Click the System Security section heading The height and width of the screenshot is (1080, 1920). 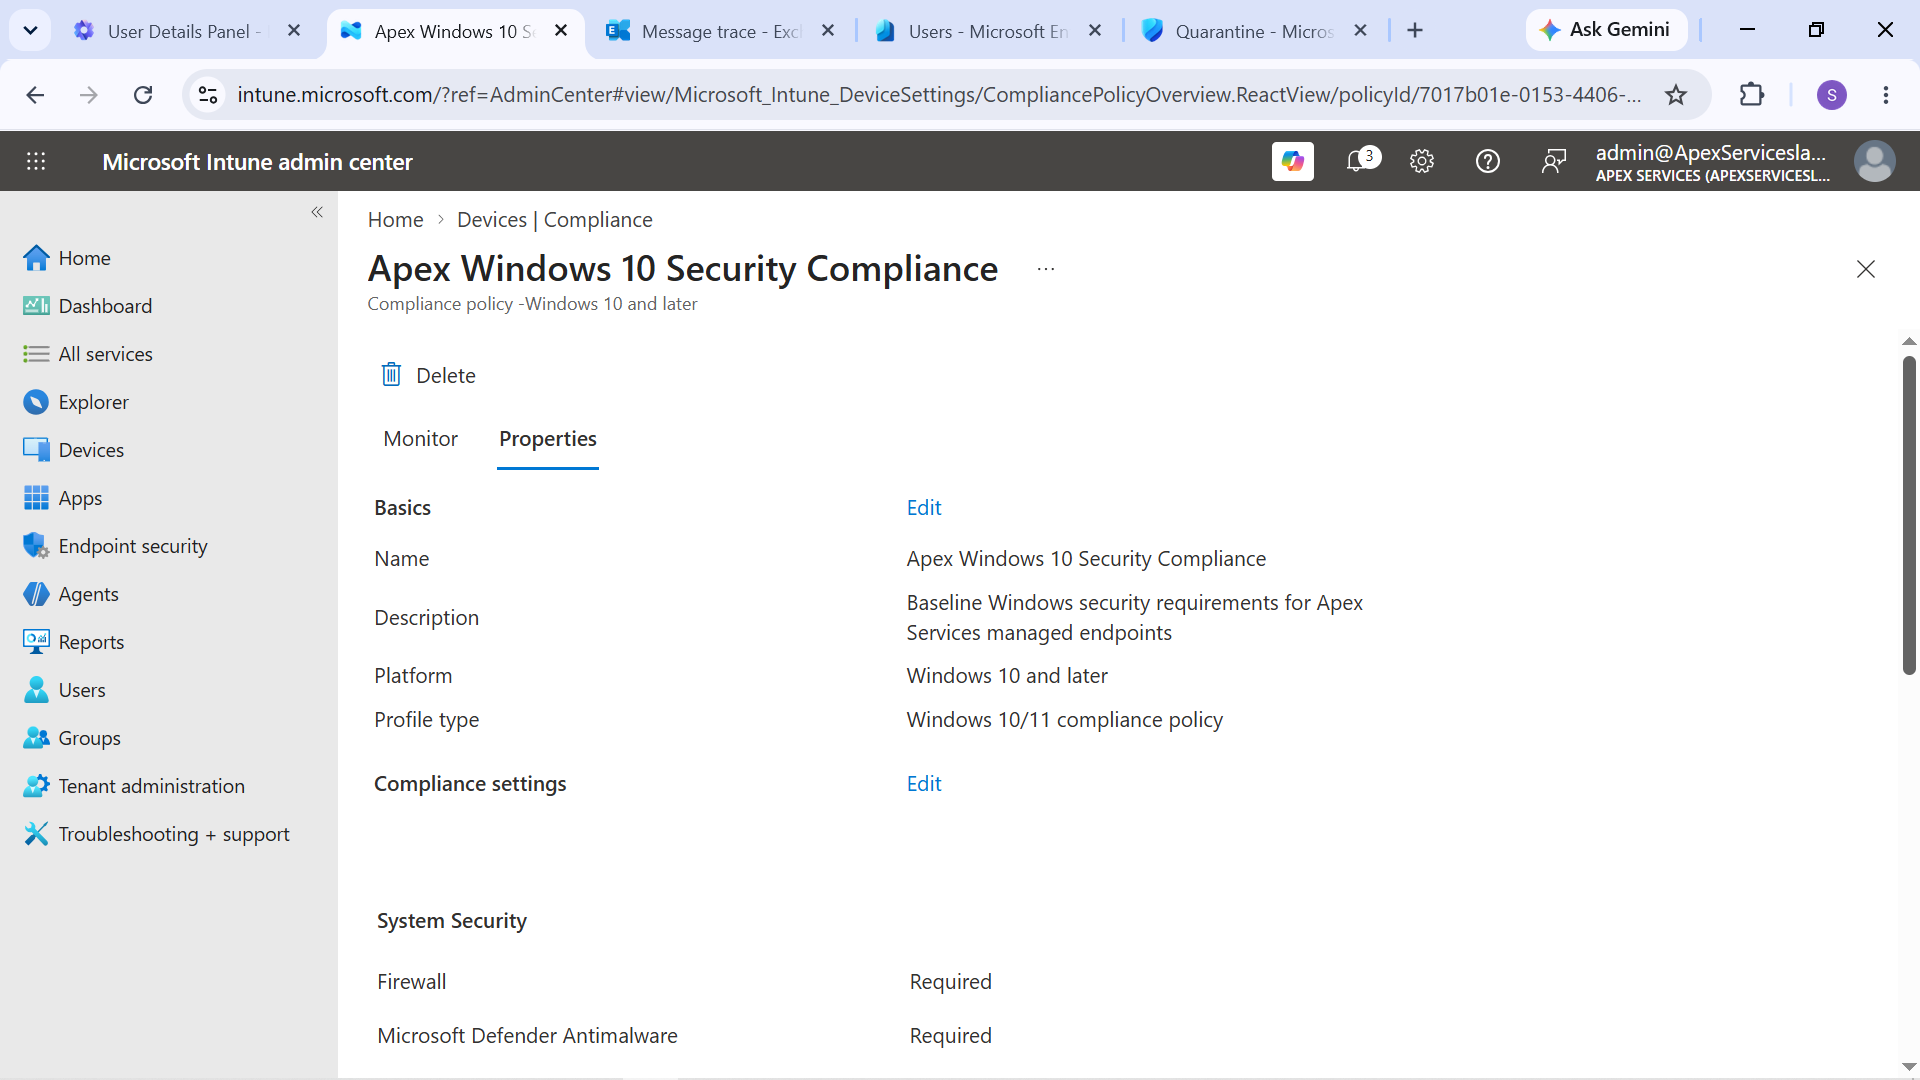click(x=451, y=921)
